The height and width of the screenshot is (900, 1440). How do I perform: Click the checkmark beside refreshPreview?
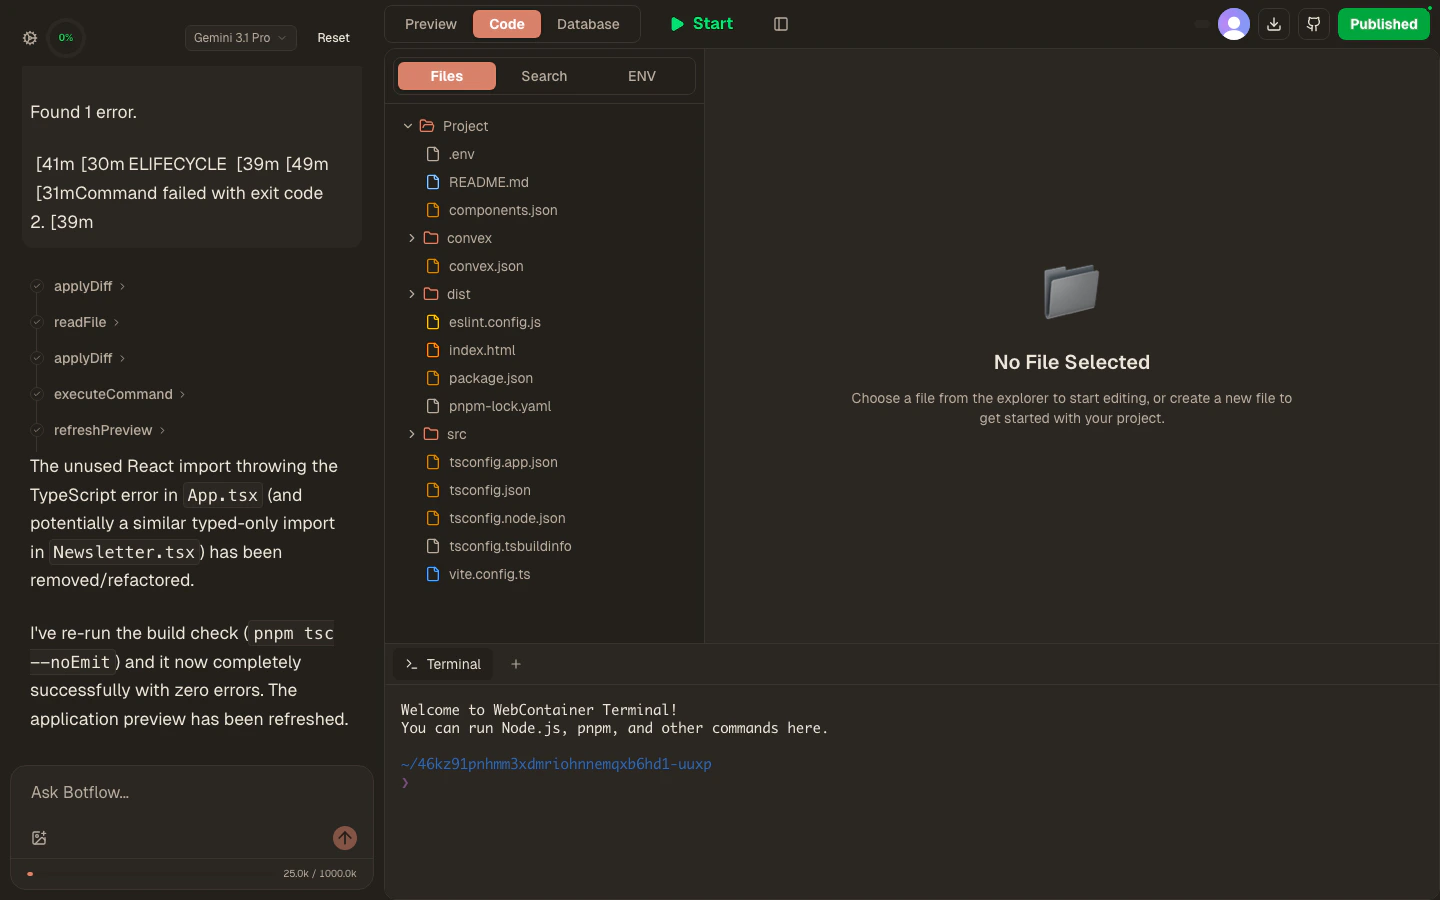37,430
